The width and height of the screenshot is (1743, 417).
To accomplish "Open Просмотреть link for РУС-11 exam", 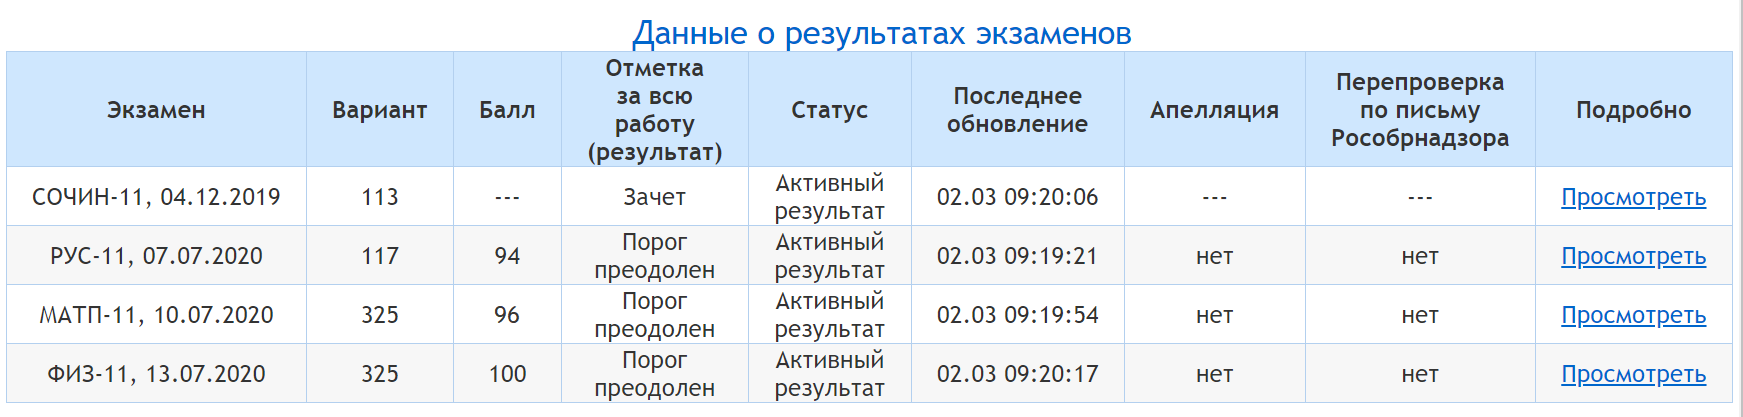I will pos(1633,256).
